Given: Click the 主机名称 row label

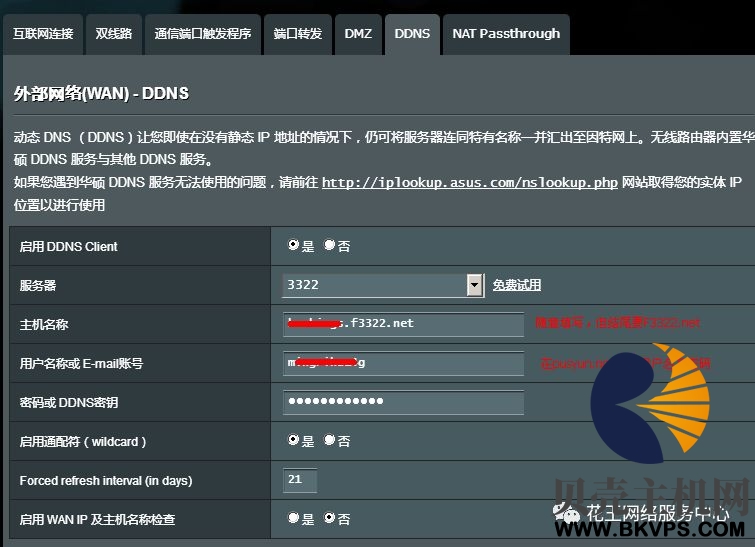Looking at the screenshot, I should 44,325.
